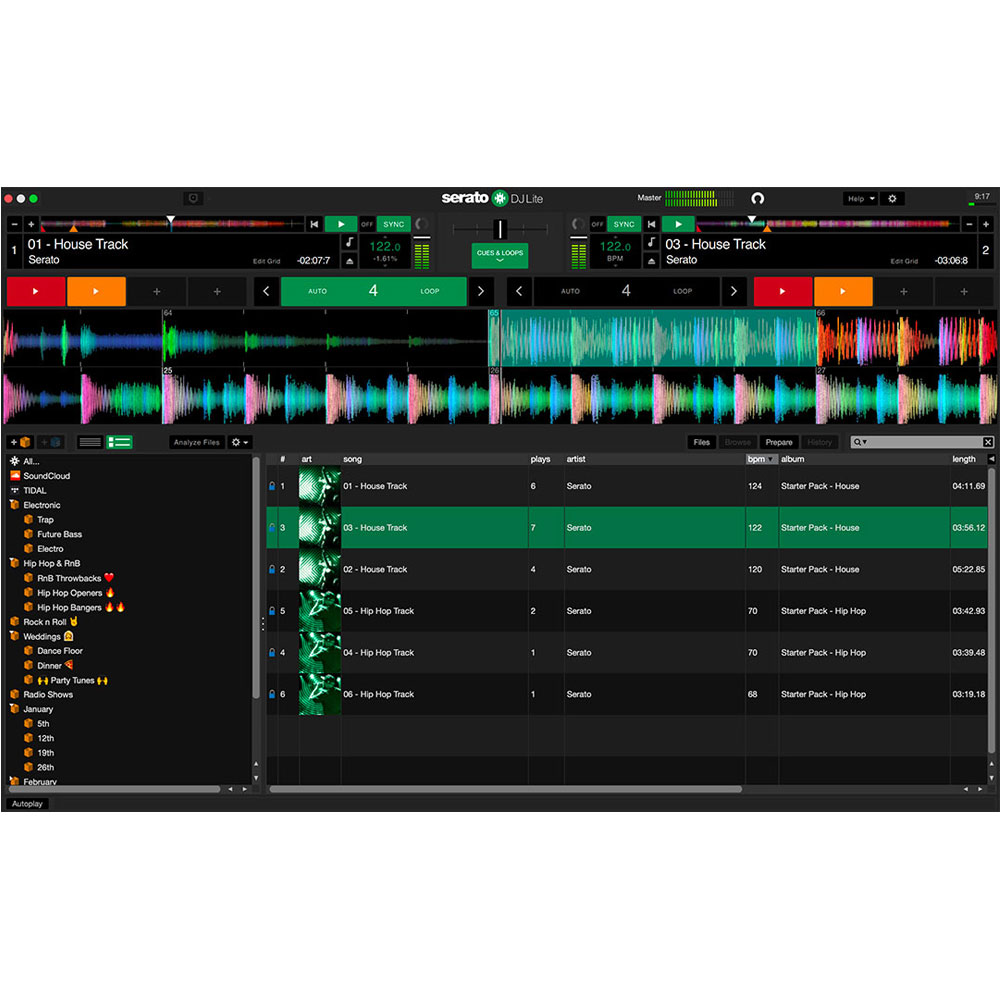Click the headphone cue icon near Master
This screenshot has height=1000, width=1000.
(758, 198)
